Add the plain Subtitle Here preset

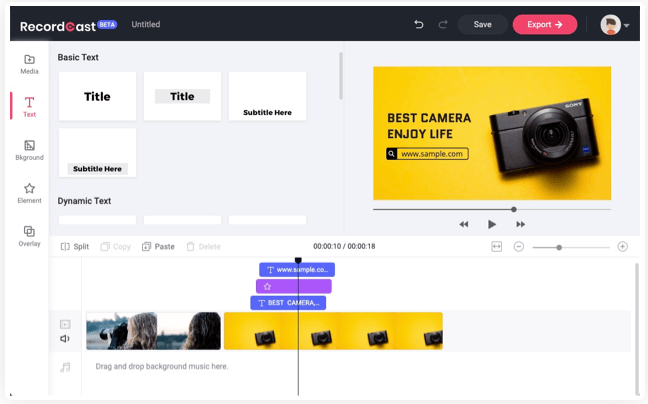pyautogui.click(x=267, y=96)
